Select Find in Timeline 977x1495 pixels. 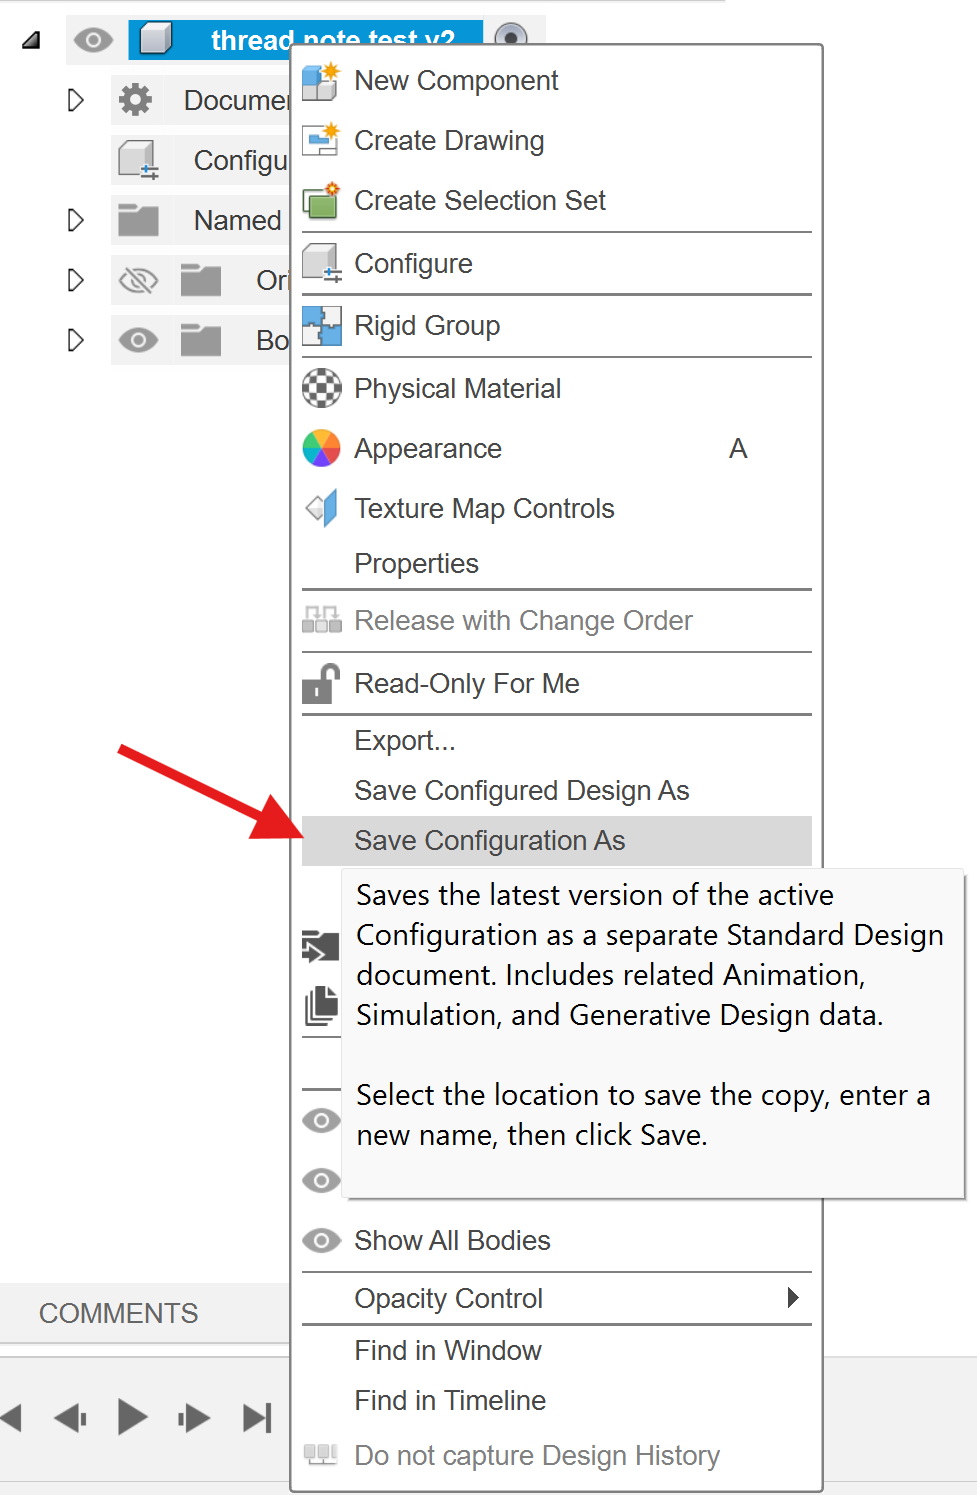point(449,1400)
